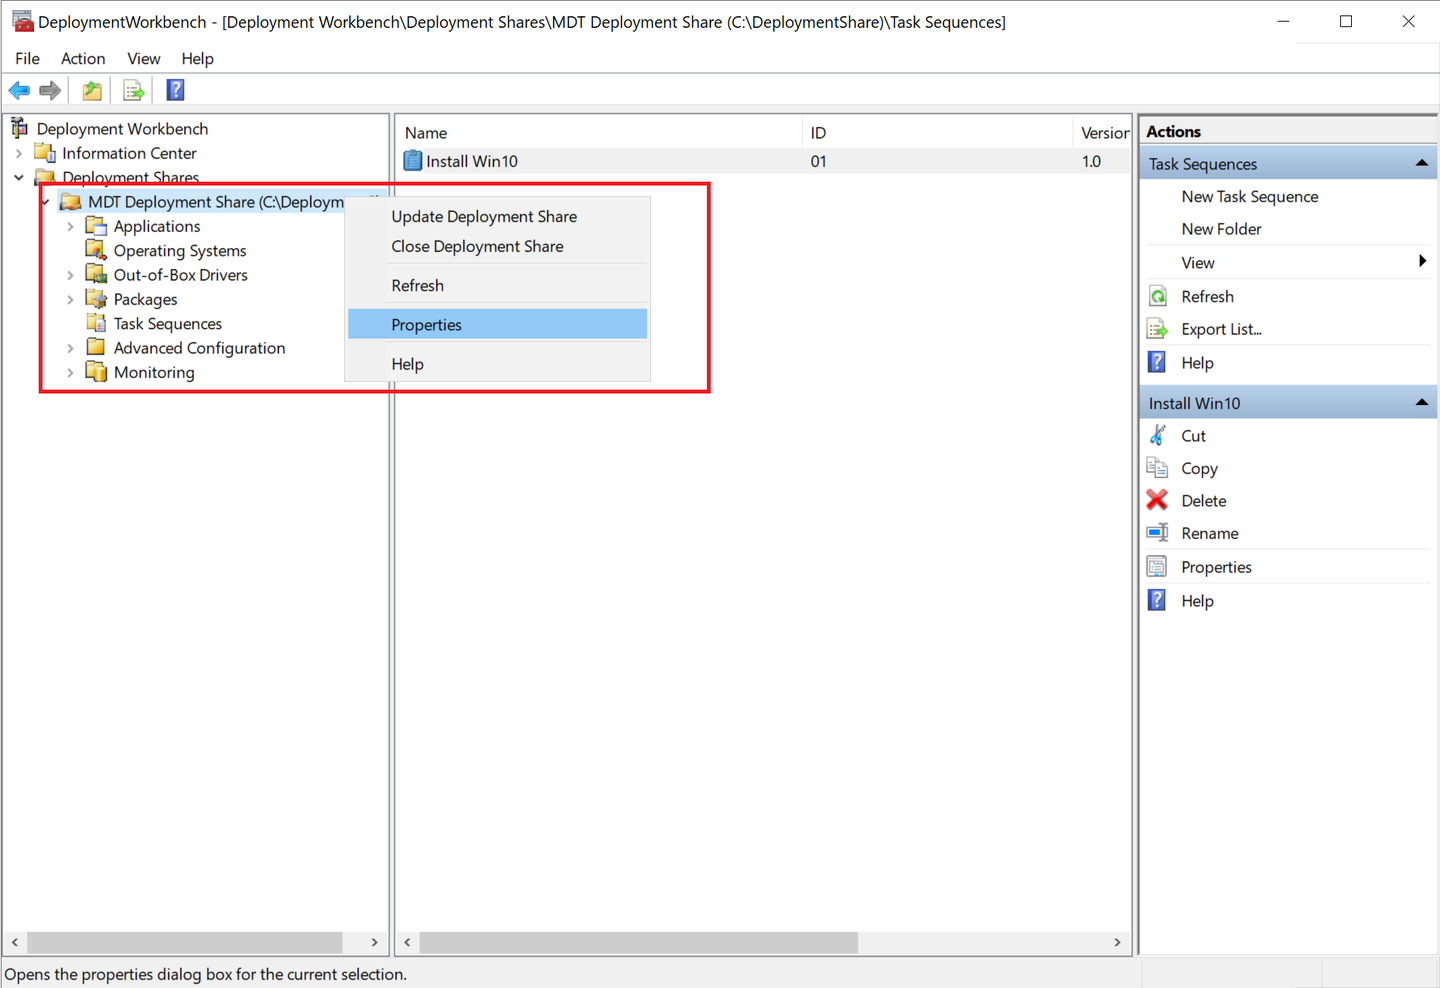This screenshot has height=988, width=1440.
Task: Click the Export List icon in the Actions pane
Action: click(x=1158, y=329)
